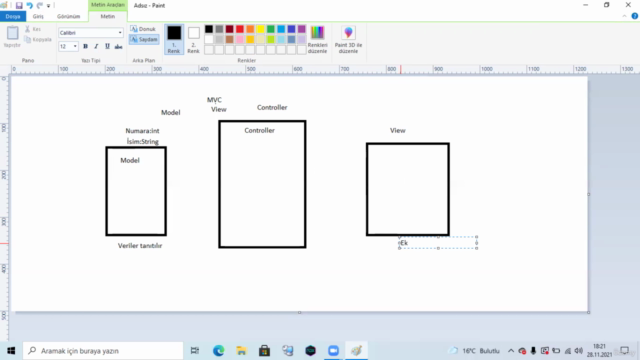Pick the yellow color swatch
This screenshot has width=640, height=360.
pyautogui.click(x=260, y=29)
